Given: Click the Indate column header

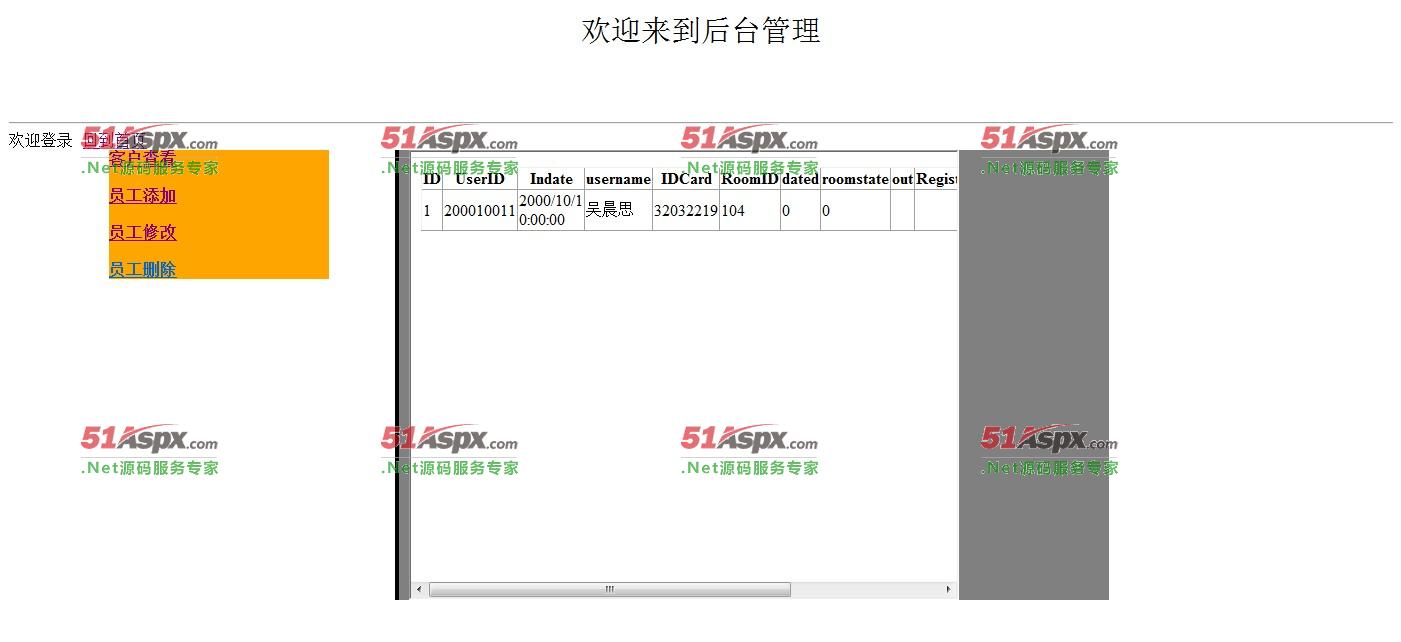Looking at the screenshot, I should (x=551, y=179).
